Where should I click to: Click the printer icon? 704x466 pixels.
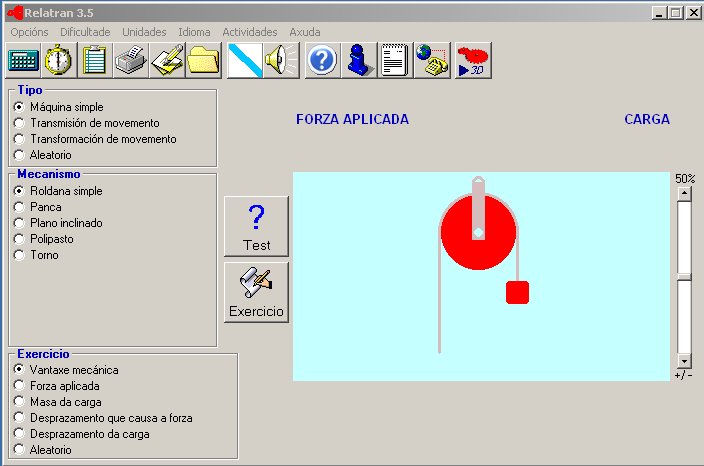click(x=131, y=61)
